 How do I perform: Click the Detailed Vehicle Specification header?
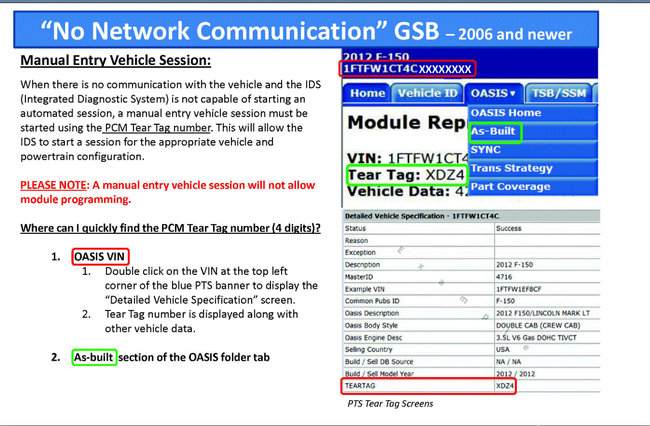tap(422, 216)
